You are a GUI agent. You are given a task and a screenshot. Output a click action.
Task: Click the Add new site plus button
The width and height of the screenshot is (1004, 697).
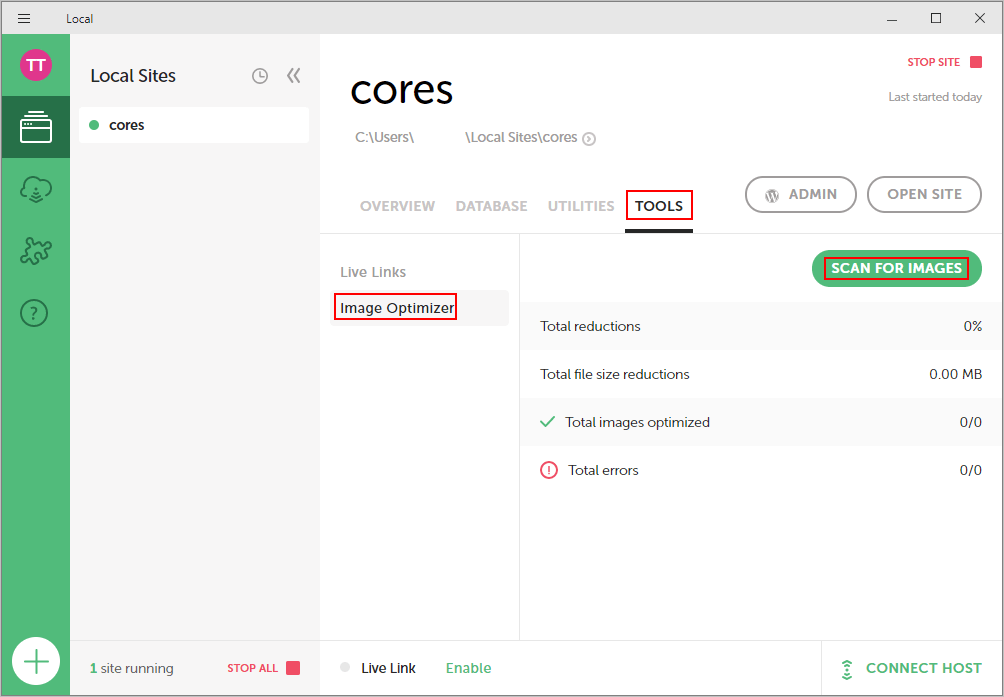[36, 661]
